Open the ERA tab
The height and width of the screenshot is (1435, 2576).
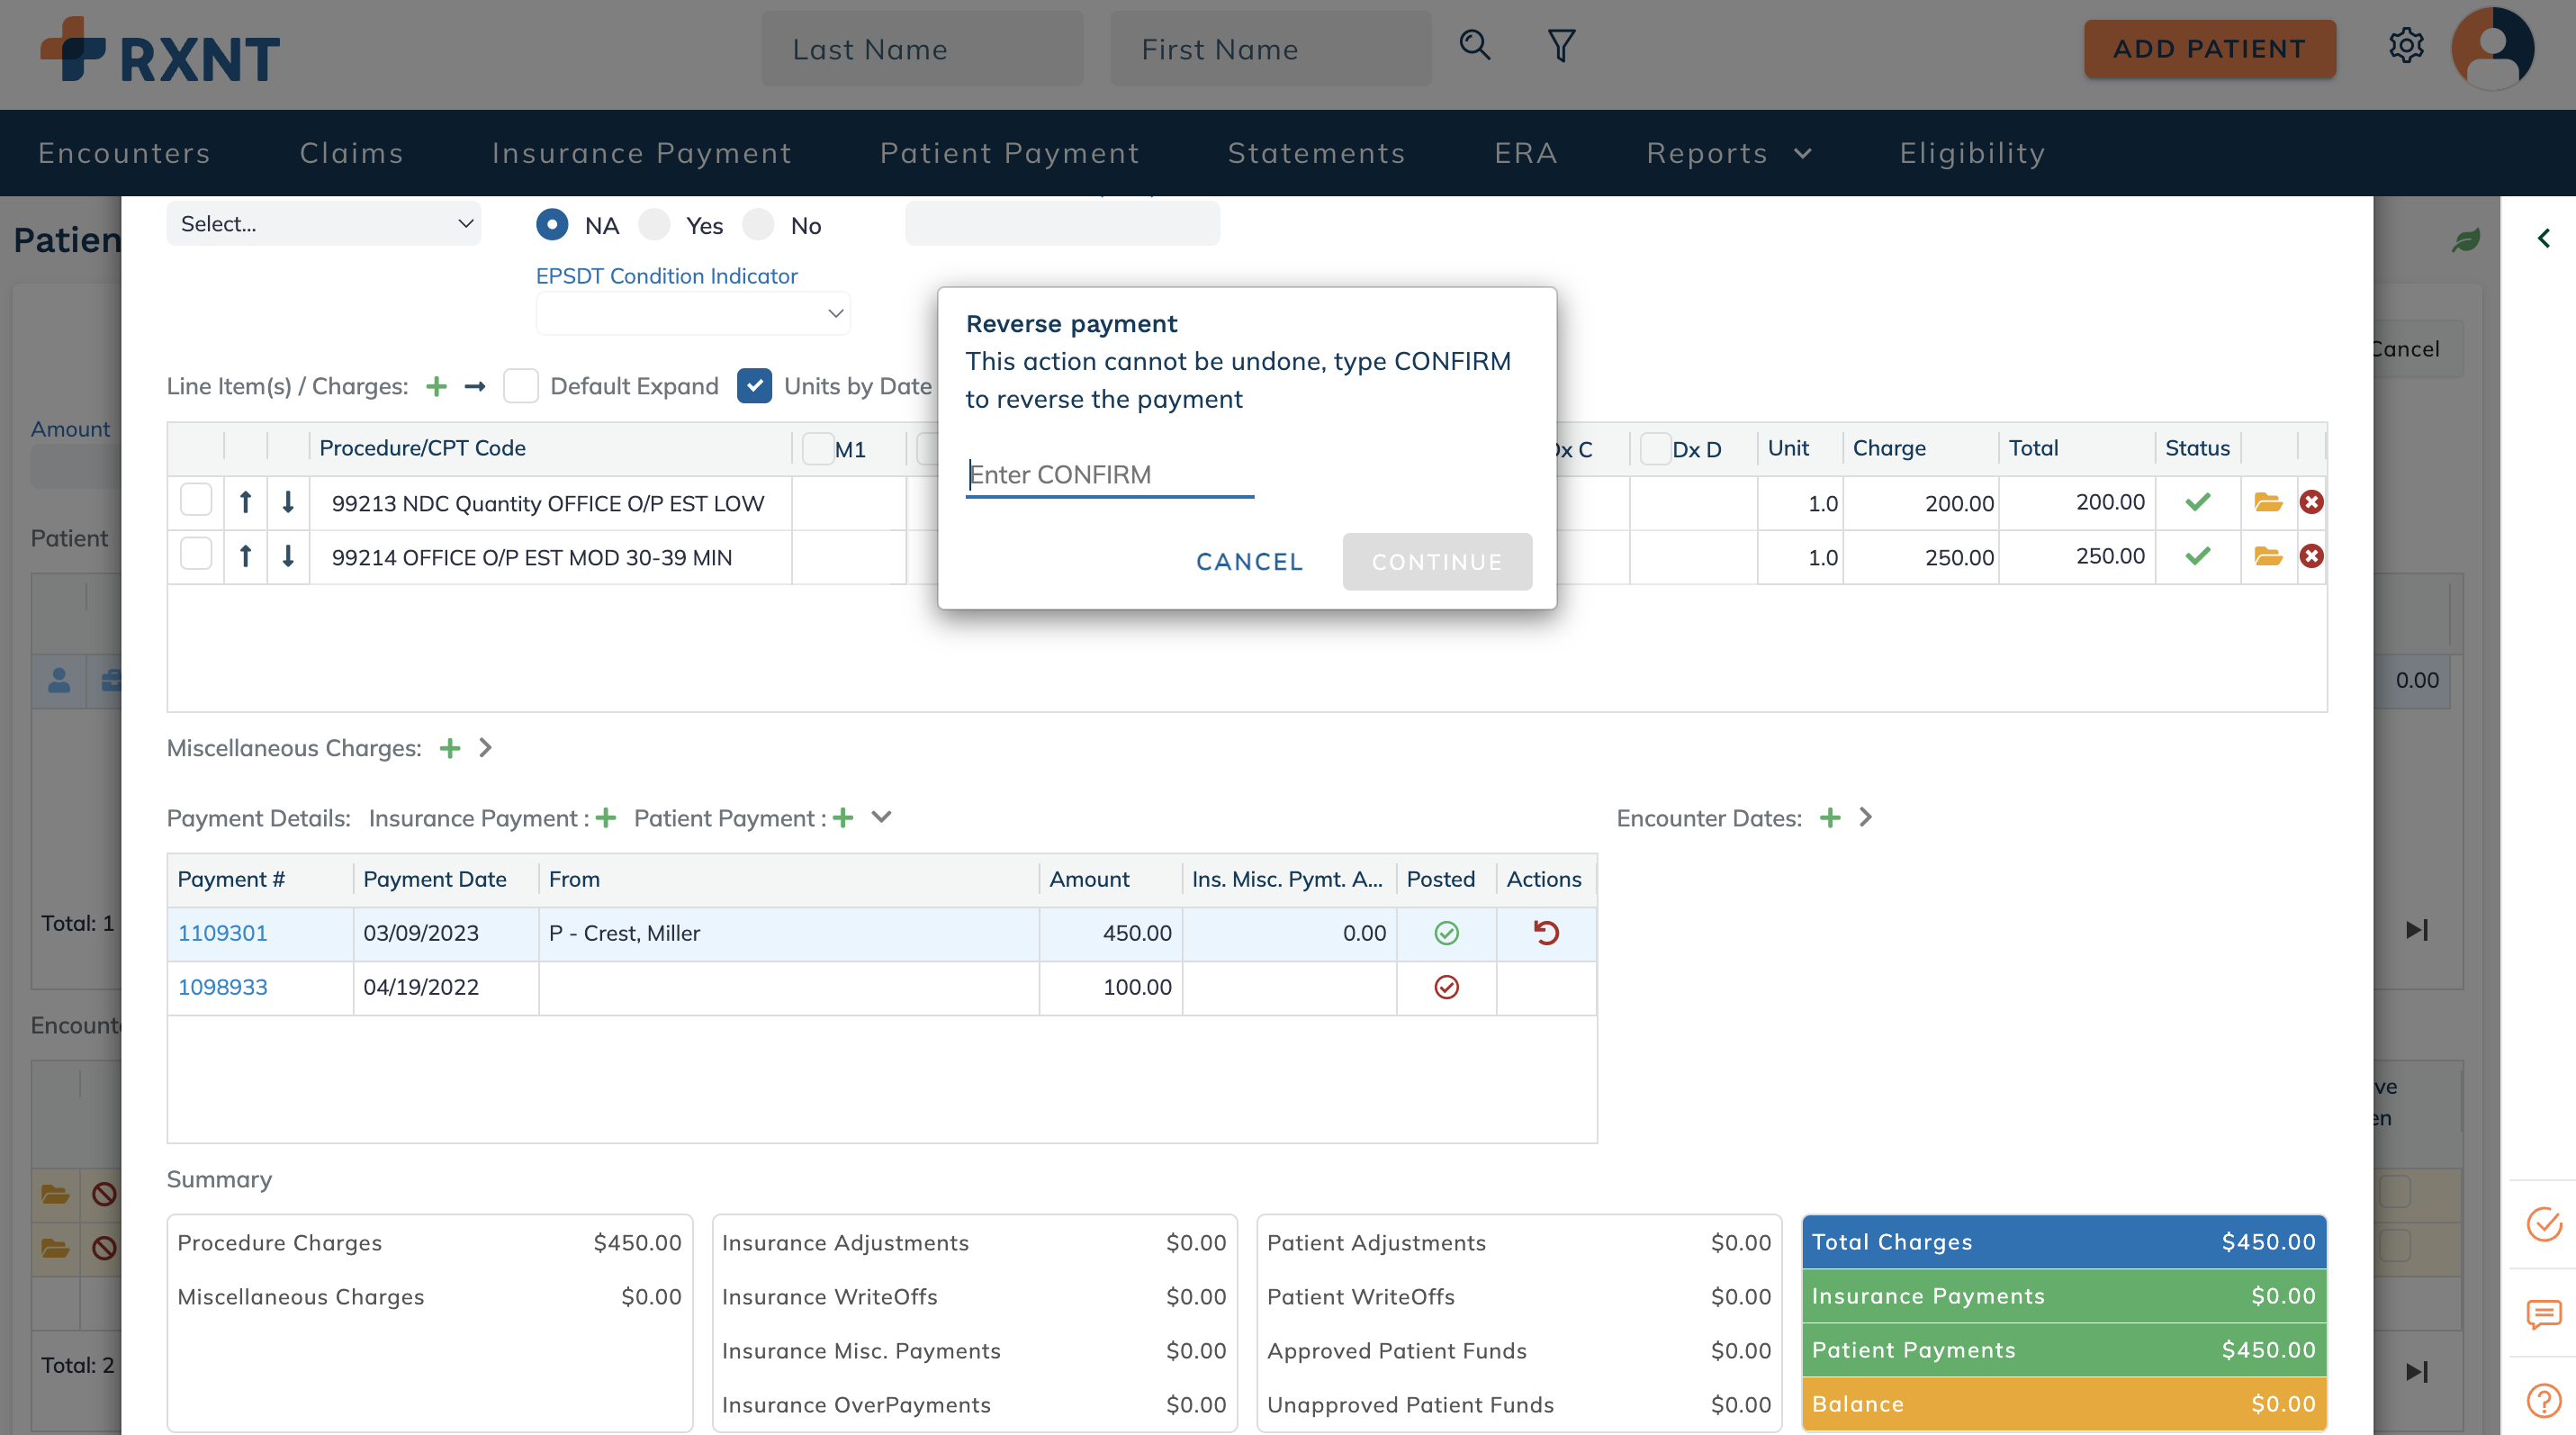pyautogui.click(x=1525, y=153)
